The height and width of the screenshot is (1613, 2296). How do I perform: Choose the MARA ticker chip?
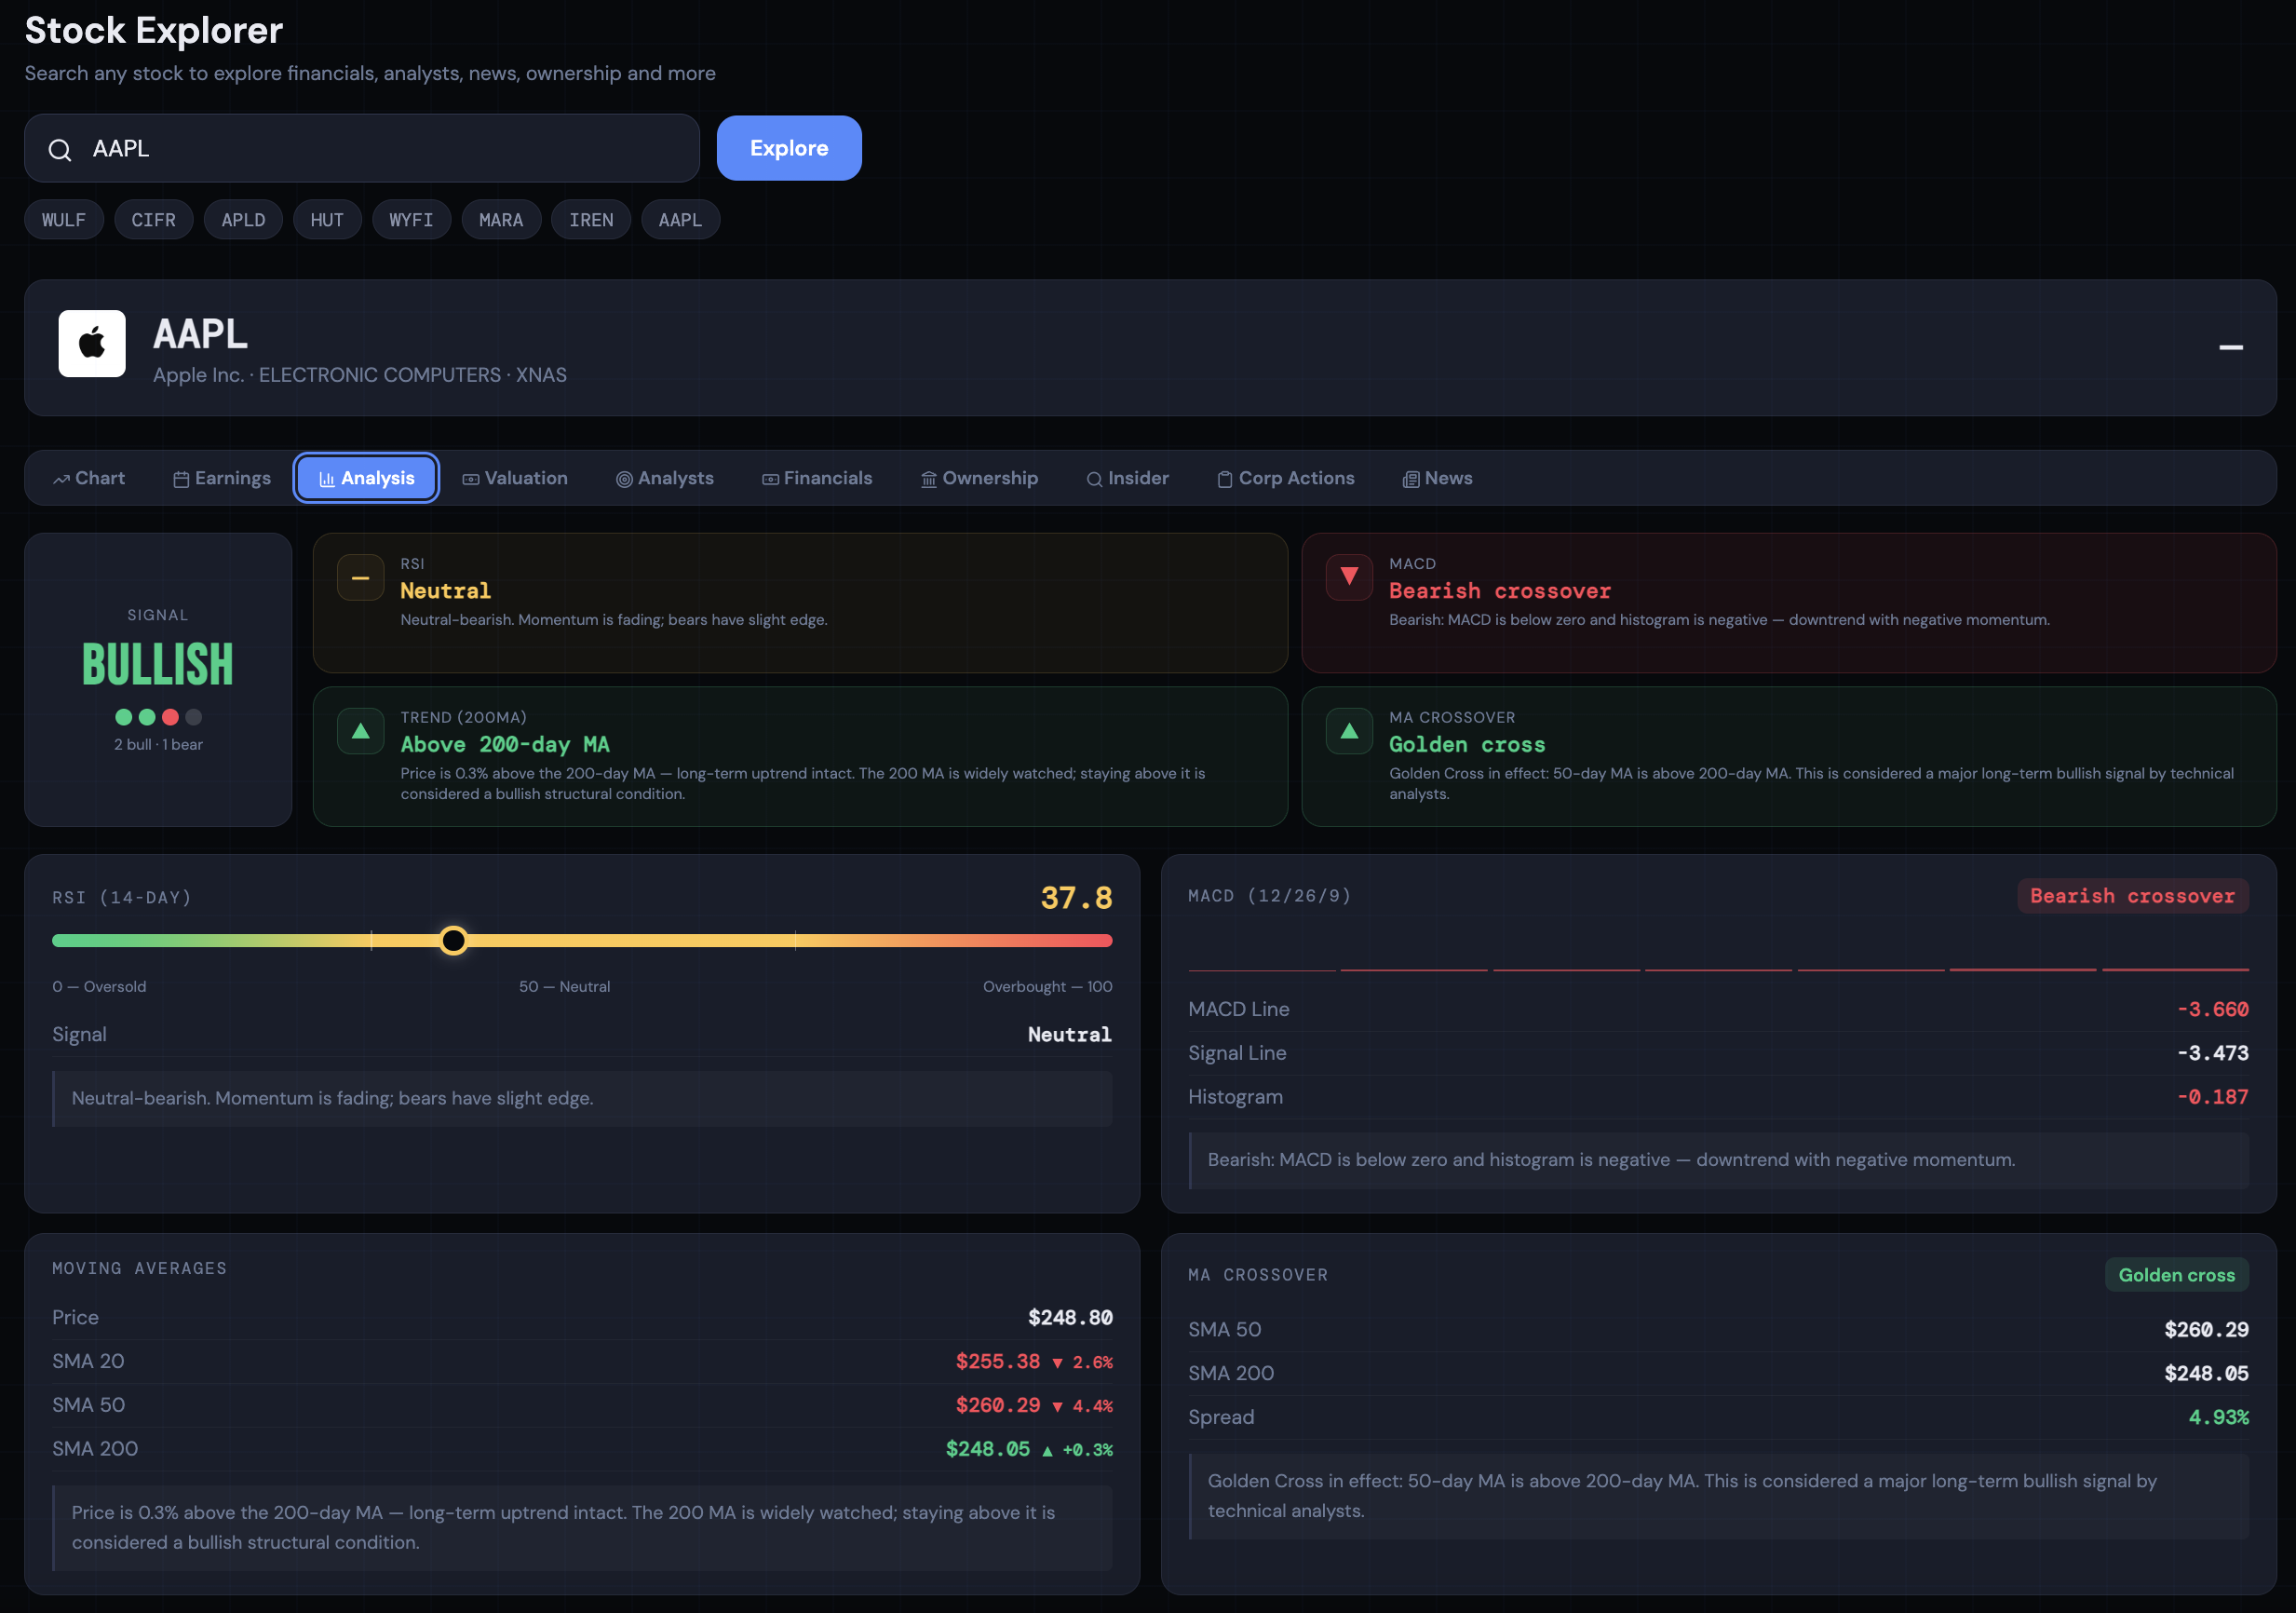tap(501, 220)
